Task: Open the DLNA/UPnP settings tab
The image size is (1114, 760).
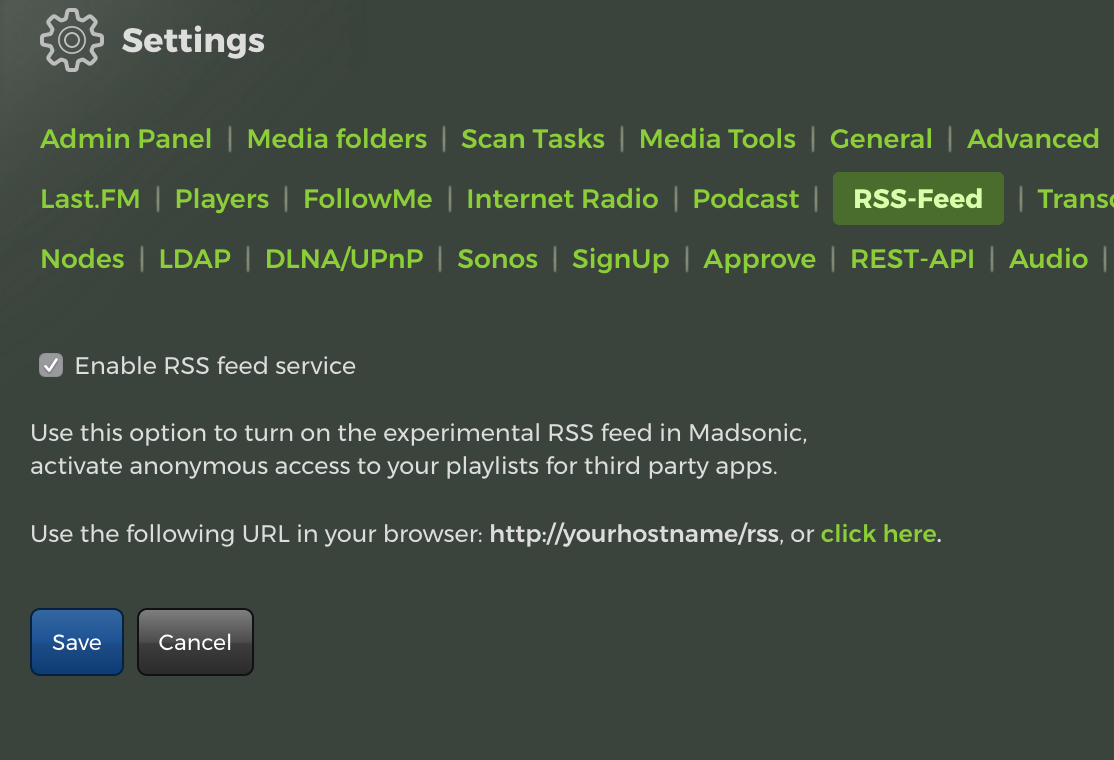Action: point(344,259)
